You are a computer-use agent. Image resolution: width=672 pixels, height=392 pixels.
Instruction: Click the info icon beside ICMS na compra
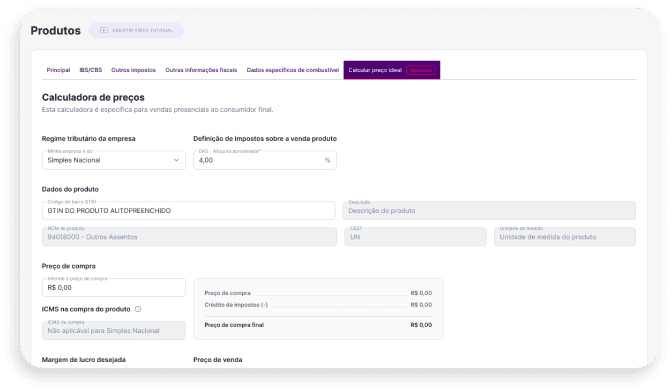pos(138,309)
